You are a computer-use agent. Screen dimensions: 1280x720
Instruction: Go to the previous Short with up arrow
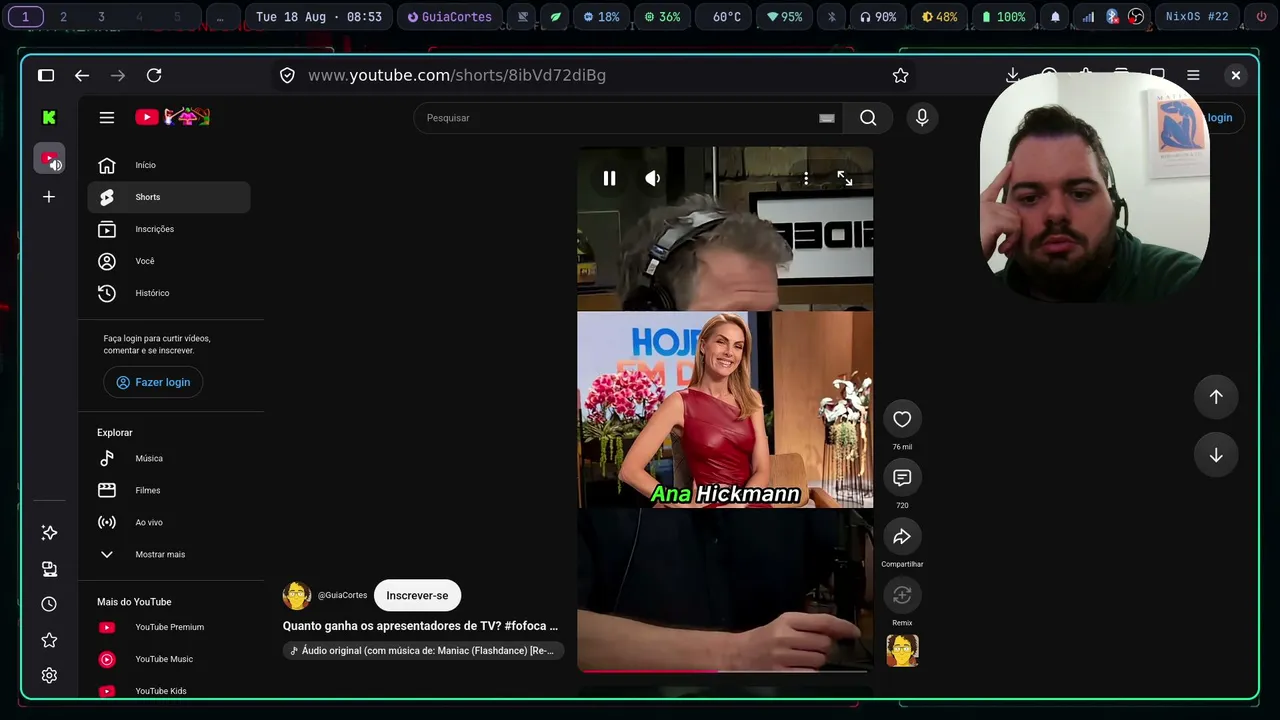click(x=1216, y=396)
